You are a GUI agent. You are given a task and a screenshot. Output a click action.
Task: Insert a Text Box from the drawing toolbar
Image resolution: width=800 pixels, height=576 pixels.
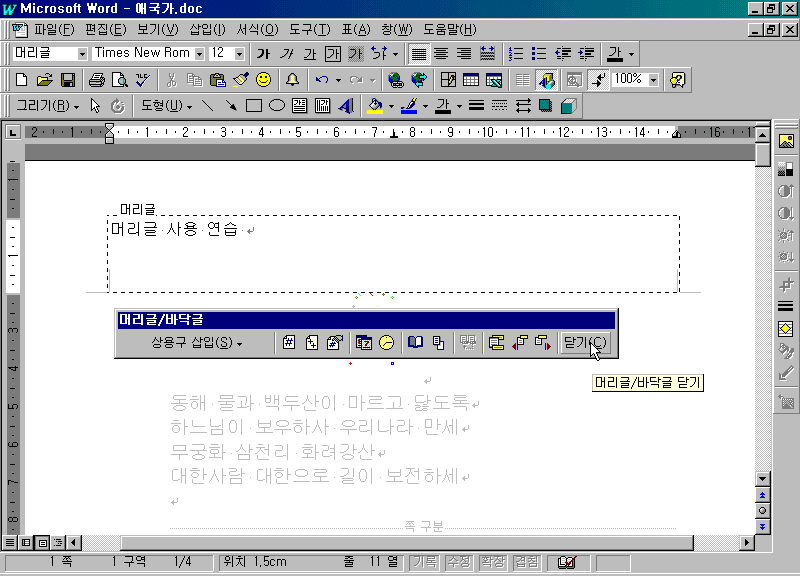[x=299, y=106]
